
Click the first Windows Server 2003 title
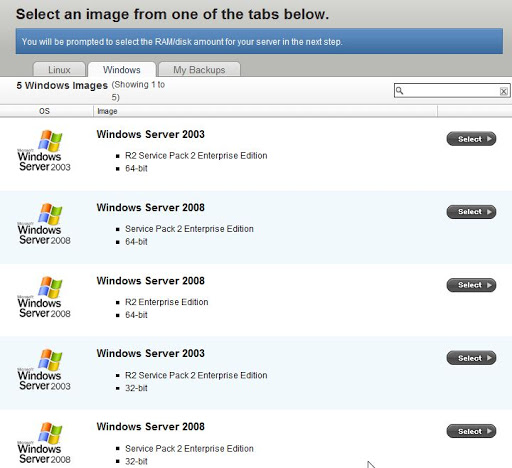(x=151, y=134)
